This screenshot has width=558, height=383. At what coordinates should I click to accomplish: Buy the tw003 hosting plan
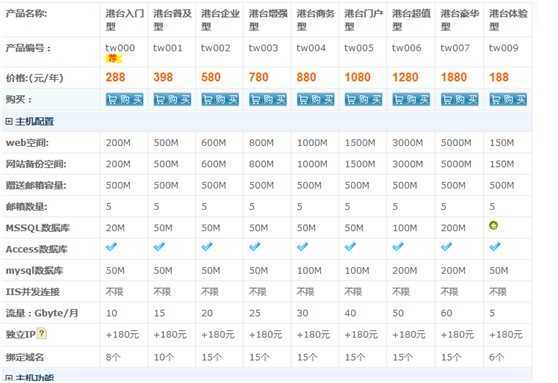click(x=268, y=100)
